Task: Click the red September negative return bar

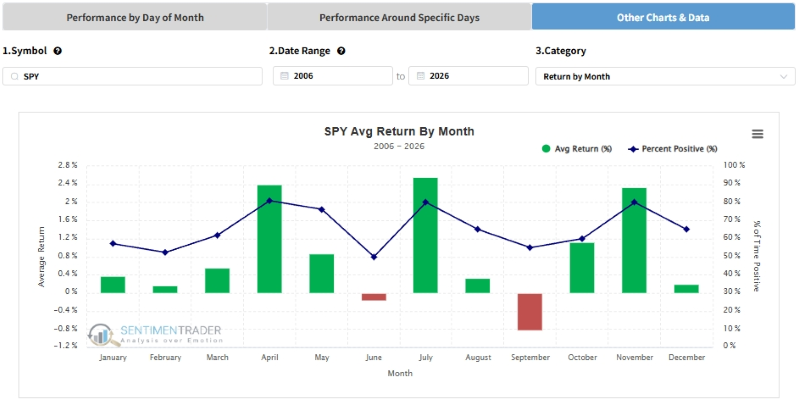Action: pos(530,312)
